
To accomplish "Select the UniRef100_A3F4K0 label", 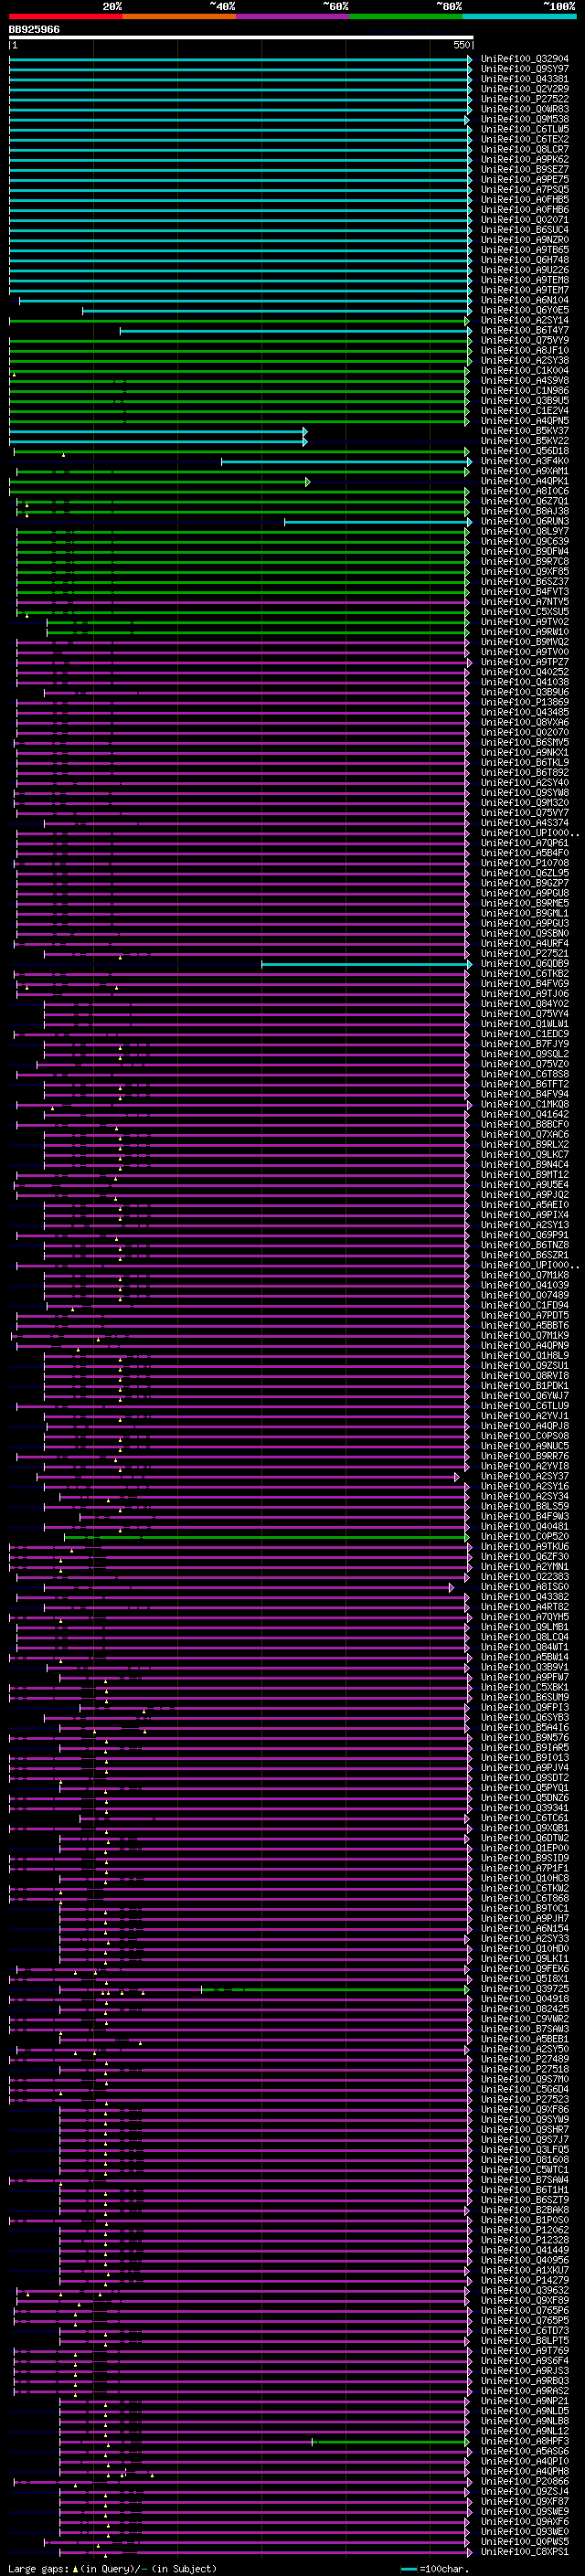I will click(524, 461).
